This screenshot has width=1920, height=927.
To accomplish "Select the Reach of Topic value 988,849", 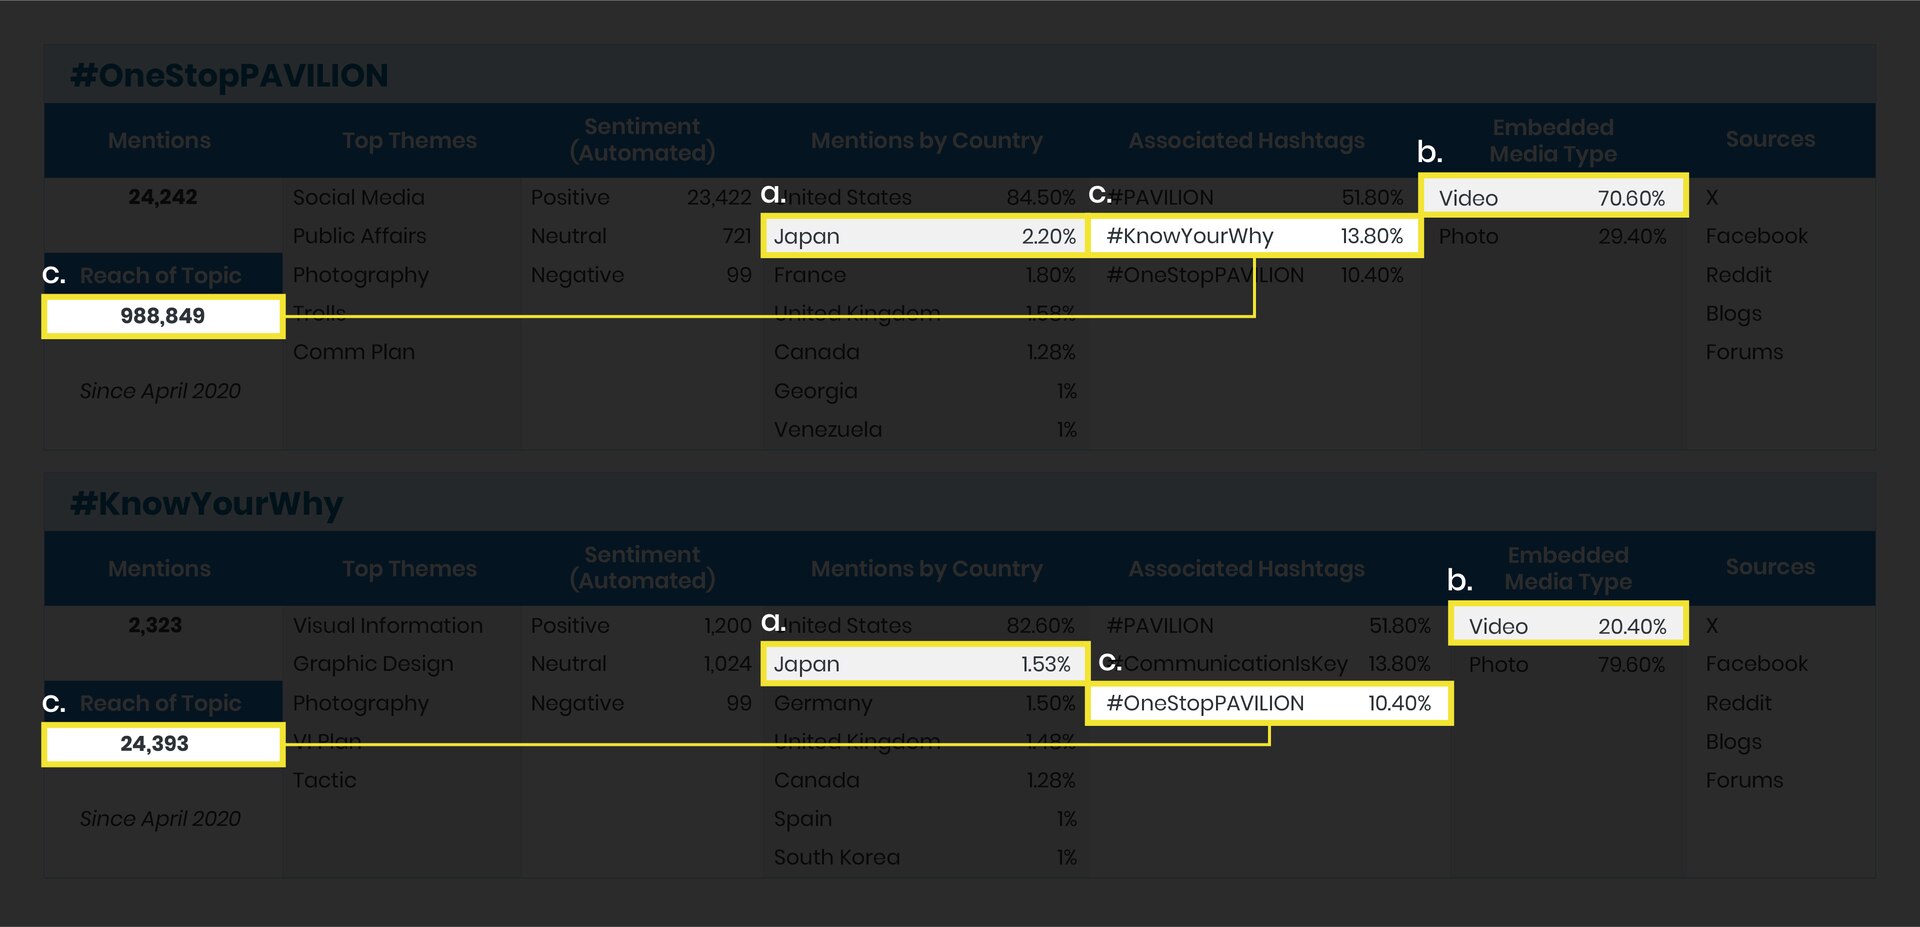I will click(162, 316).
